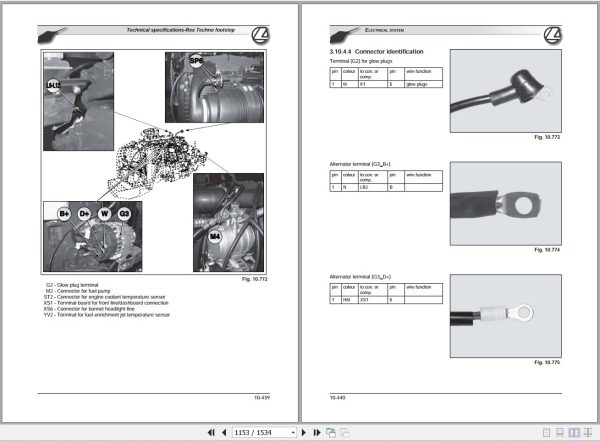This screenshot has width=600, height=441.
Task: Click page number '10-440' at right page footer
Action: coord(338,398)
